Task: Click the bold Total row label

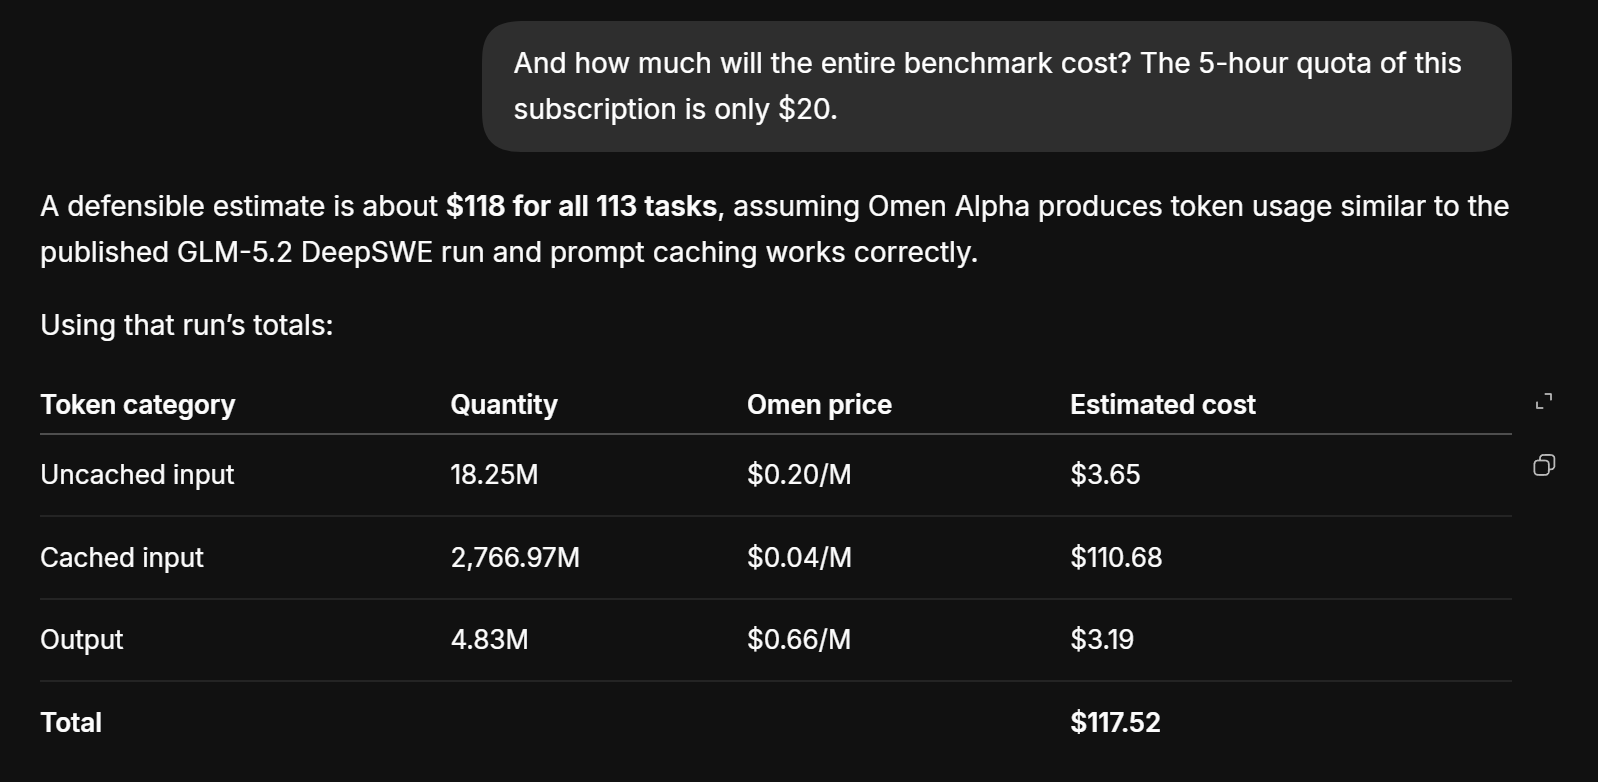Action: pyautogui.click(x=71, y=722)
